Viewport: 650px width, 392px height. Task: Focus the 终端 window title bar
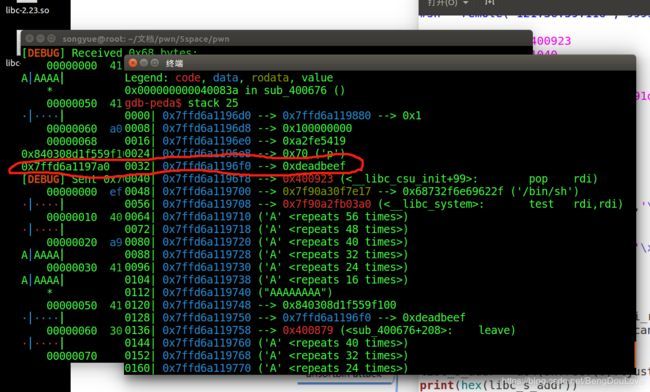click(x=379, y=63)
